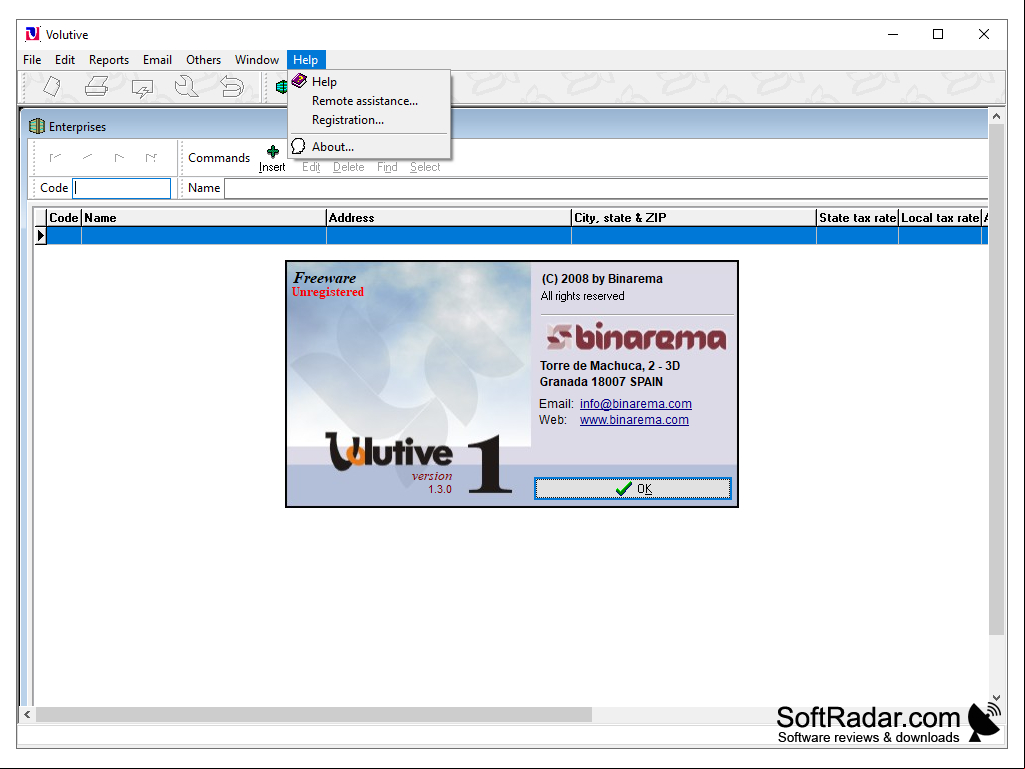
Task: Select the highlighted blue row in the grid
Action: 517,235
